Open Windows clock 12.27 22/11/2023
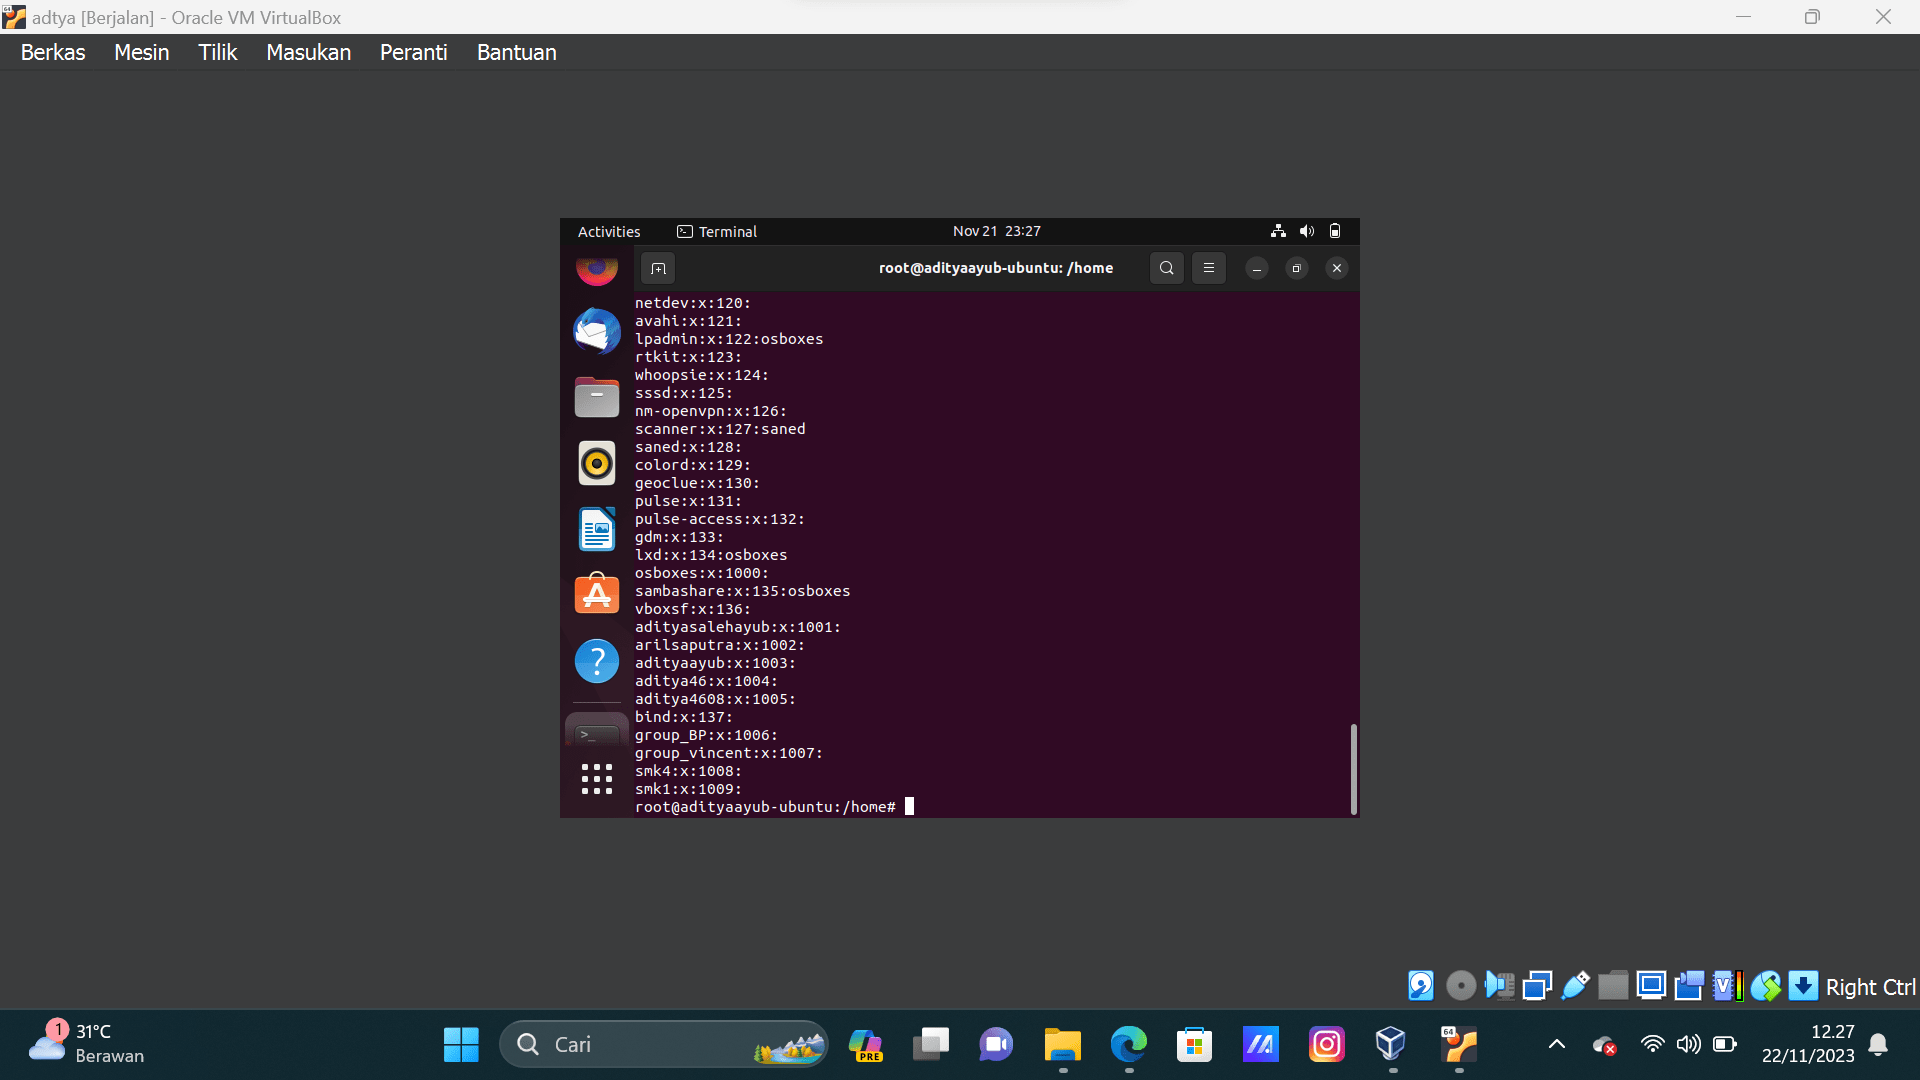 pos(1808,1044)
